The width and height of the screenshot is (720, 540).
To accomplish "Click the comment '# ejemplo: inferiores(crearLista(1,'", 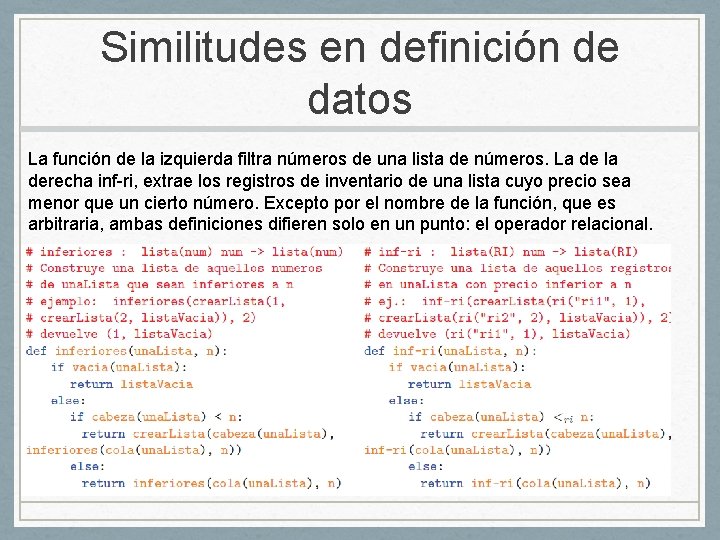I will (156, 301).
